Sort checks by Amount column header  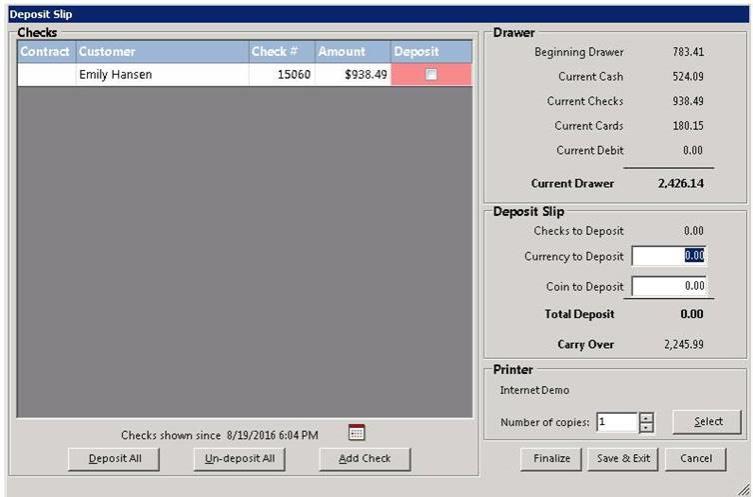(352, 52)
